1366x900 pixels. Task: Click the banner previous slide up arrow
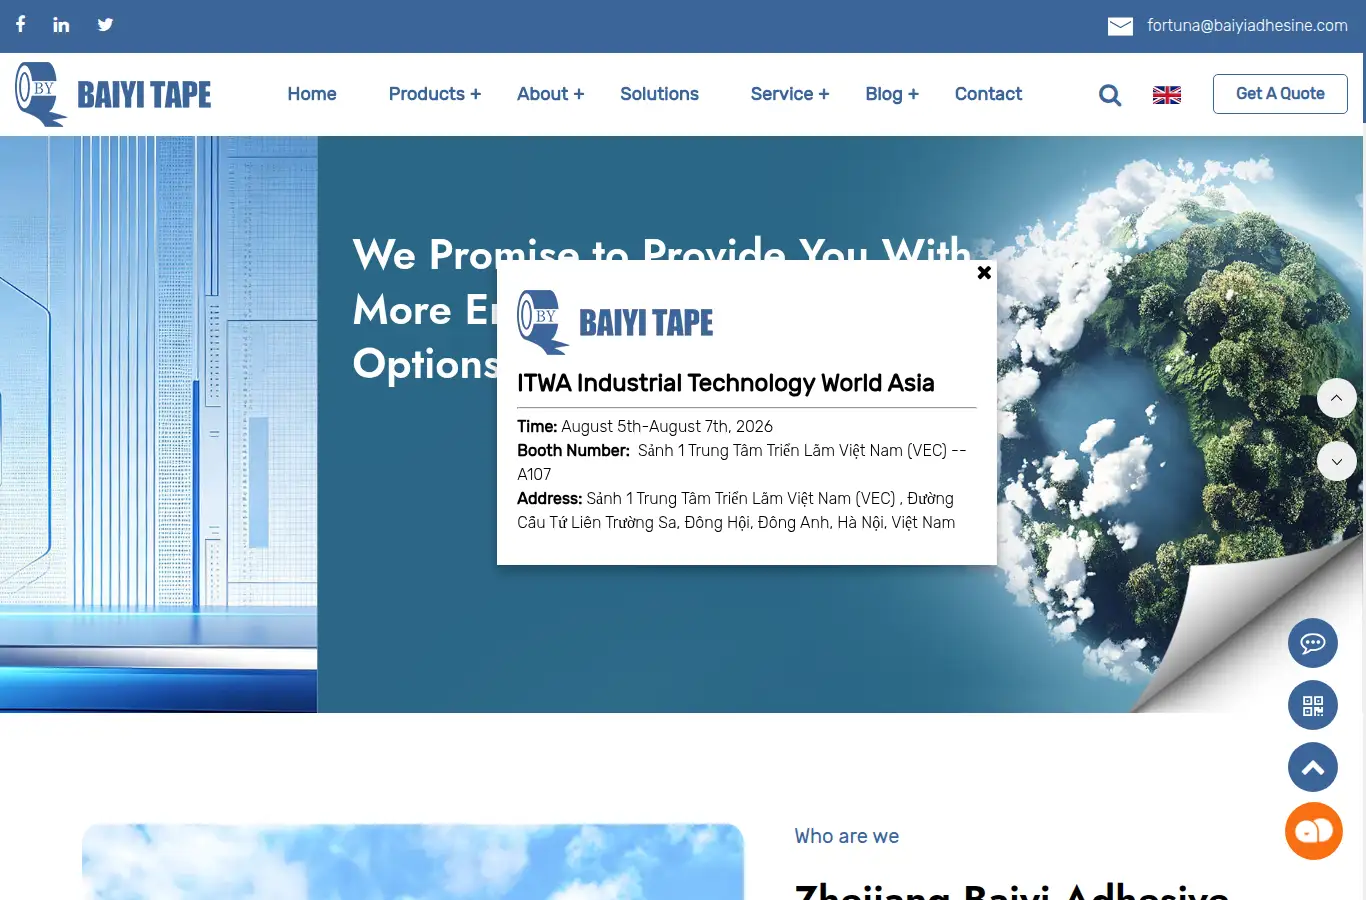click(1337, 398)
